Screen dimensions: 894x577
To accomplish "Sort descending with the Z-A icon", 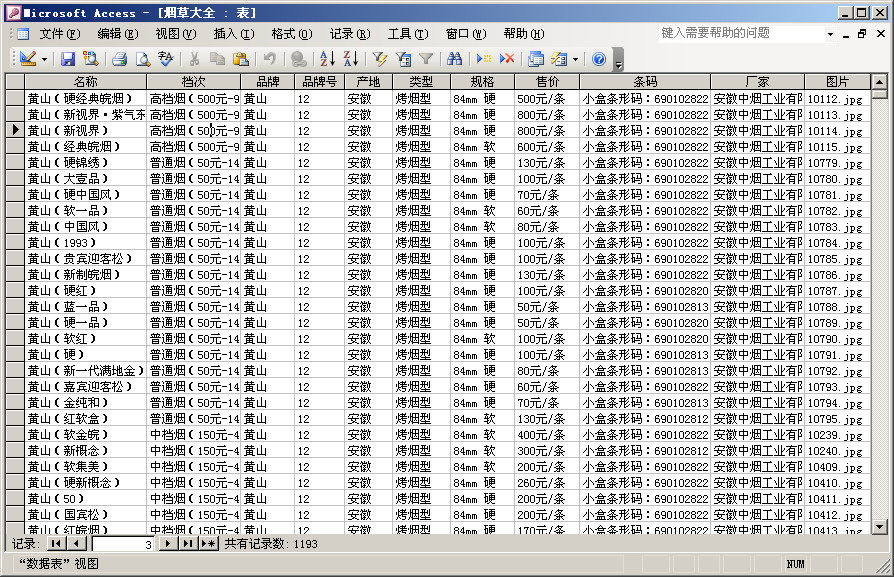I will [351, 58].
